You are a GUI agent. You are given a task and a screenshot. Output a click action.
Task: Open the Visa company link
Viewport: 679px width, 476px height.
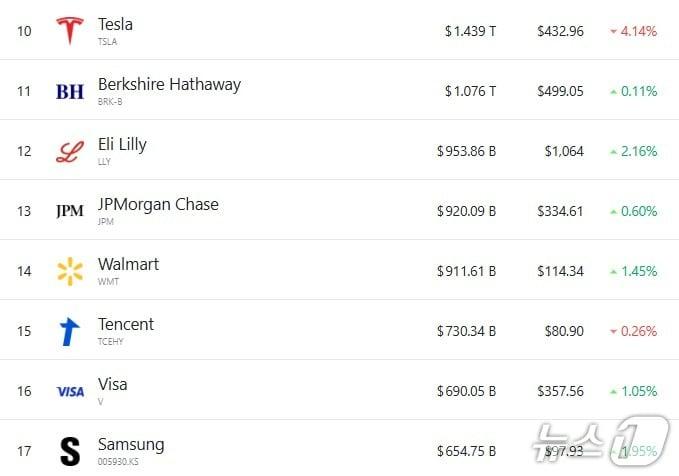[x=112, y=384]
